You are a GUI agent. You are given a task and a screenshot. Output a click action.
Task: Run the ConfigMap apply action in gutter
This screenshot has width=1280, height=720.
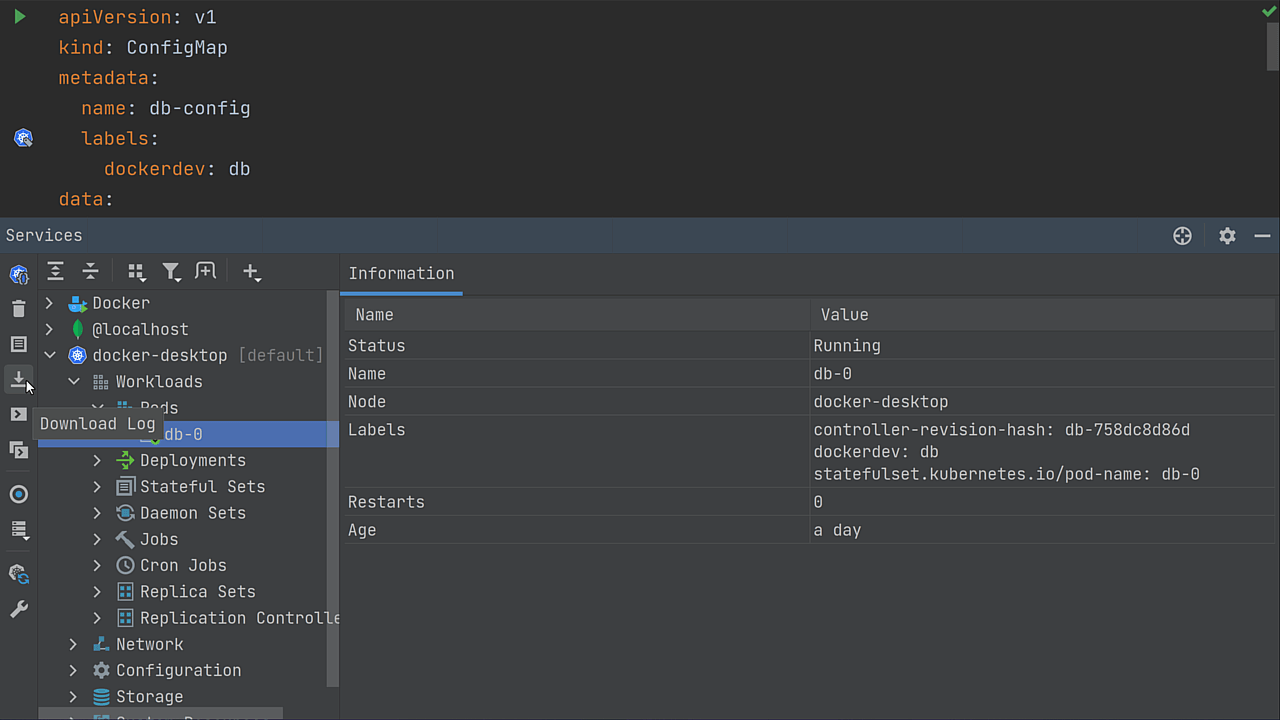pos(19,16)
